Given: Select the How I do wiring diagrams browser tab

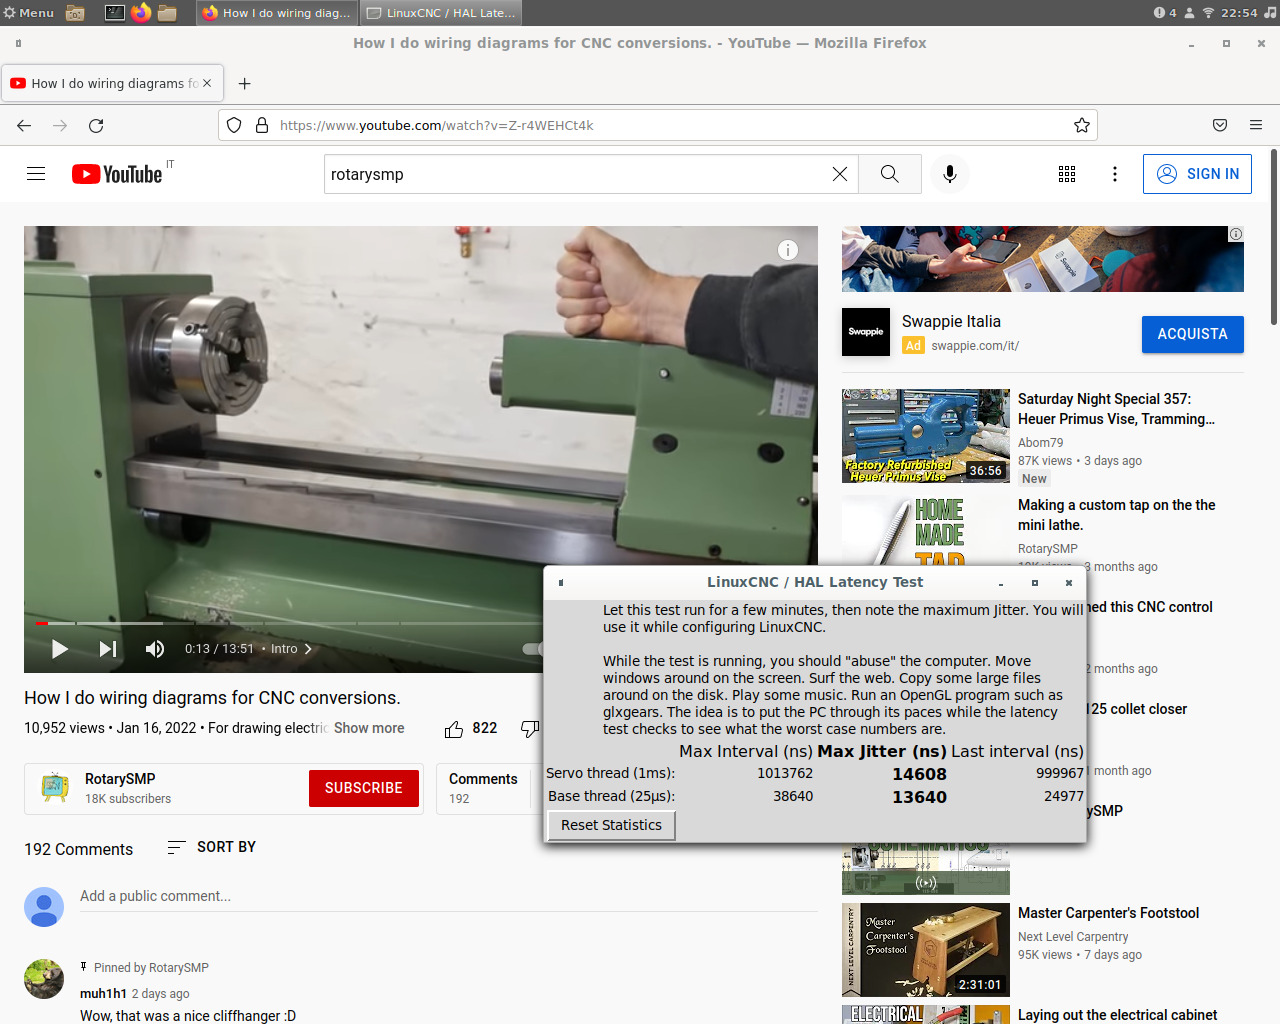Looking at the screenshot, I should click(112, 83).
